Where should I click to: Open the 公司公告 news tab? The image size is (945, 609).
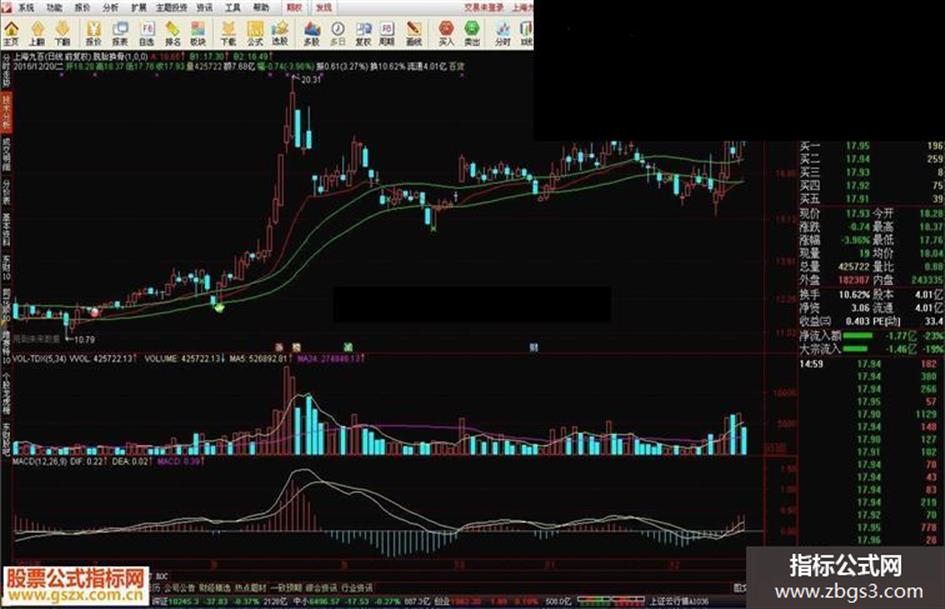[180, 587]
